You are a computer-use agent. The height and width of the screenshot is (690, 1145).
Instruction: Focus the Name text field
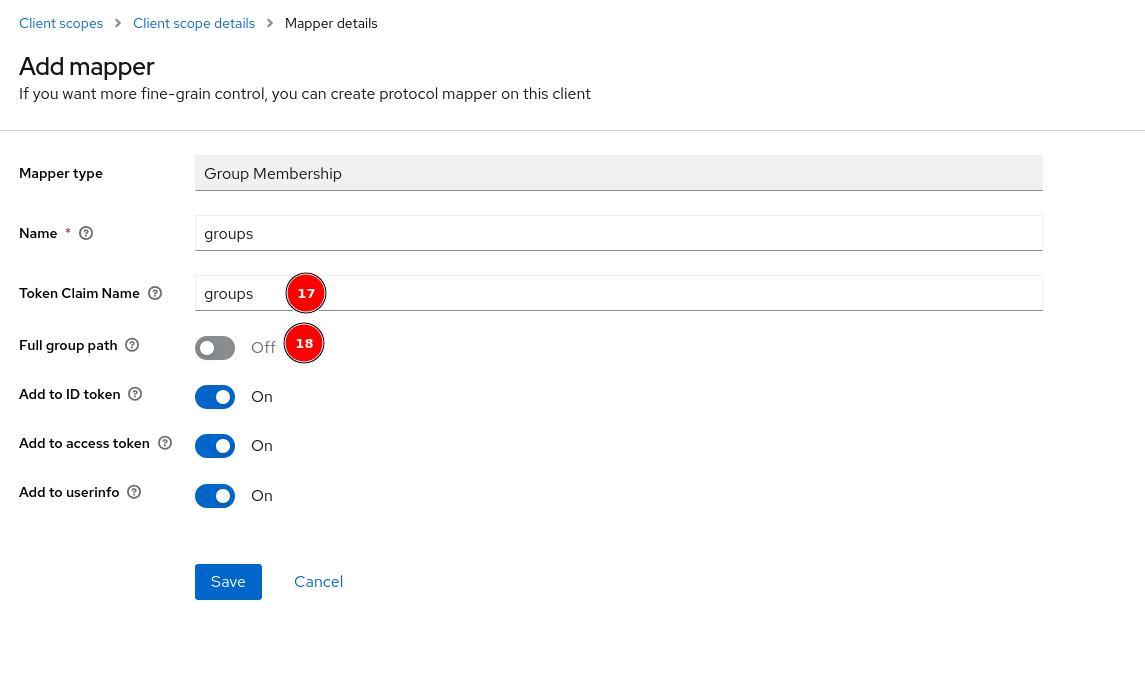click(618, 233)
